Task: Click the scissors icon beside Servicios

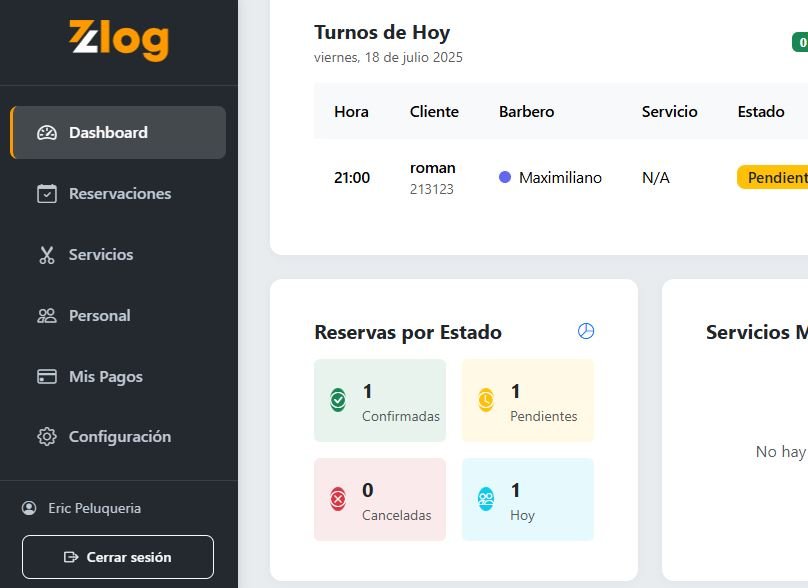Action: point(45,254)
